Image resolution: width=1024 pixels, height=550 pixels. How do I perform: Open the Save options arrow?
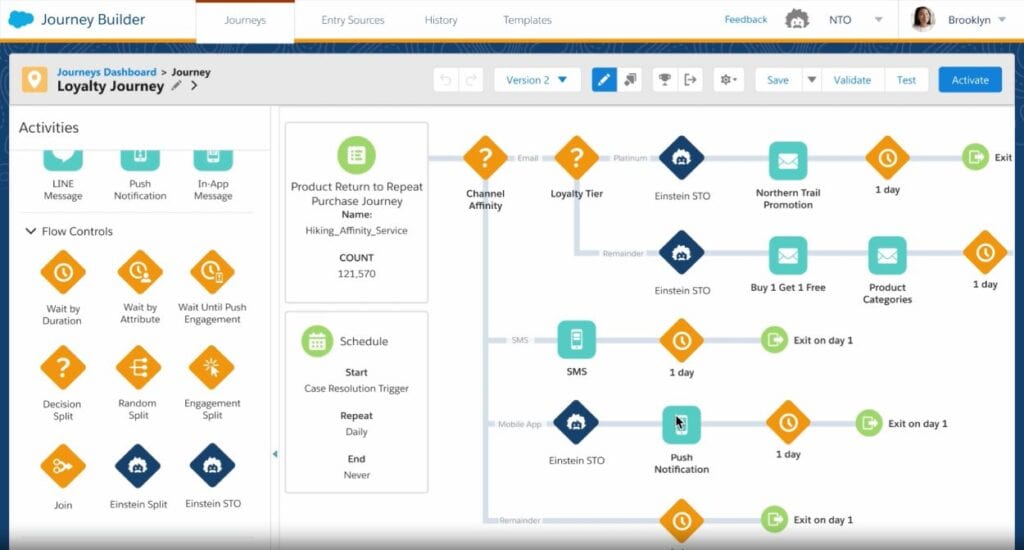coord(812,80)
